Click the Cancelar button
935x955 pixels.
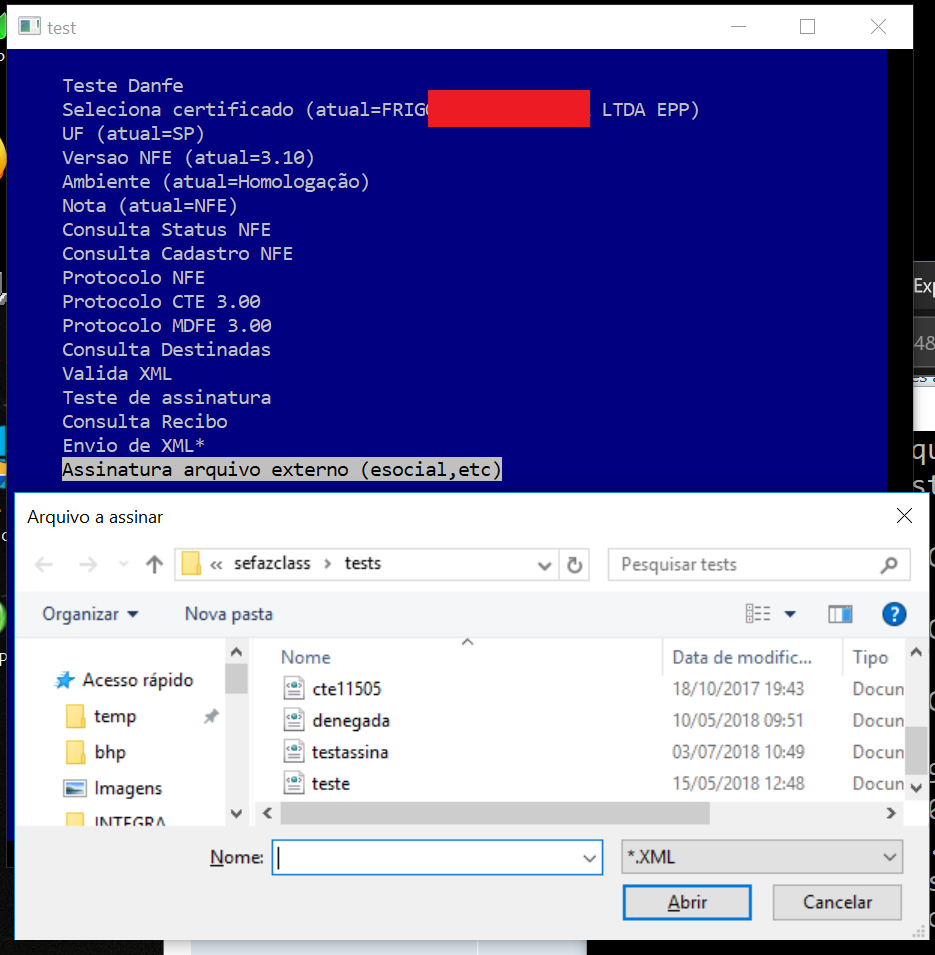tap(837, 902)
